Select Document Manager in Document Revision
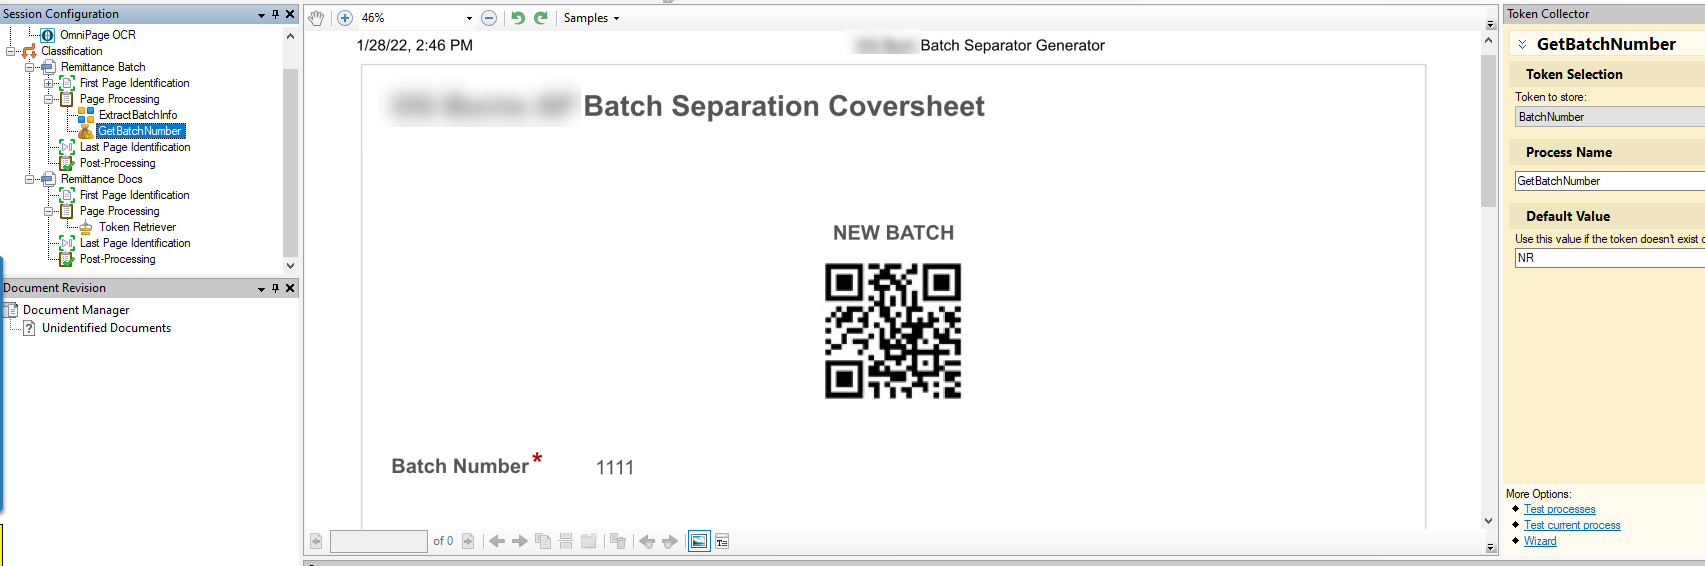Screen dimensions: 1705x566 coord(76,310)
